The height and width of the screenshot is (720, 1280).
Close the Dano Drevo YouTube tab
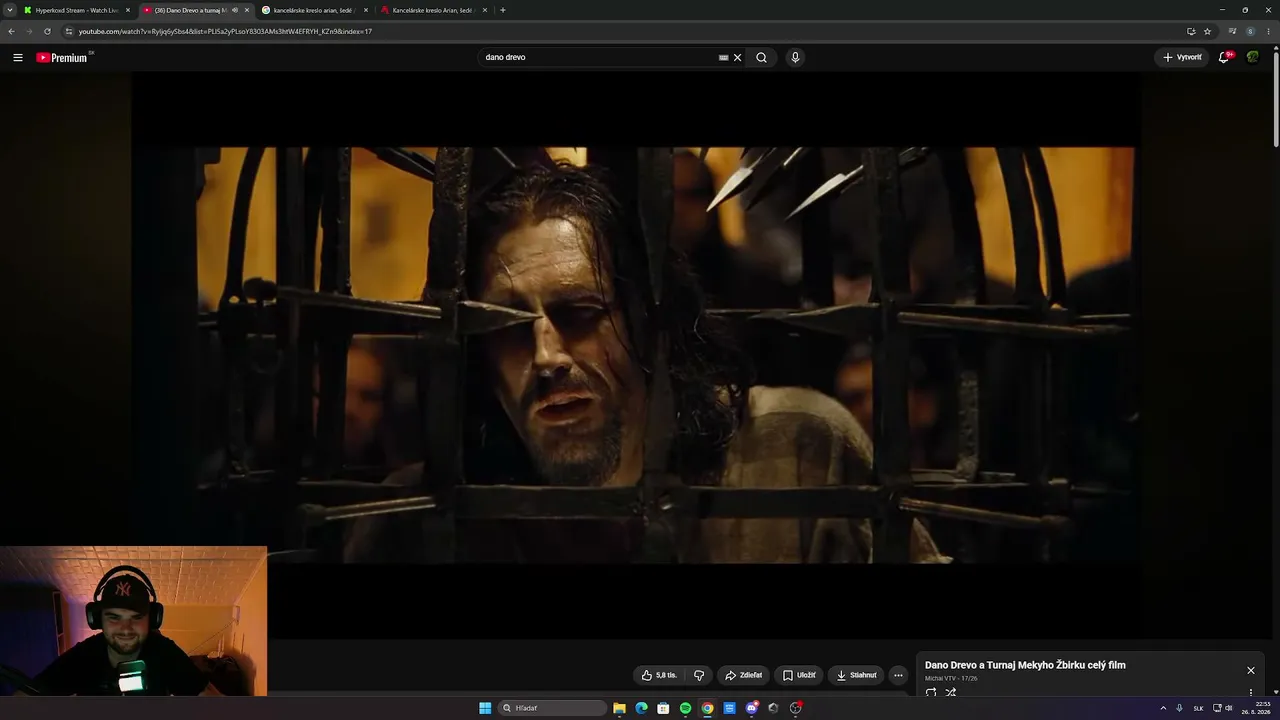(x=247, y=10)
